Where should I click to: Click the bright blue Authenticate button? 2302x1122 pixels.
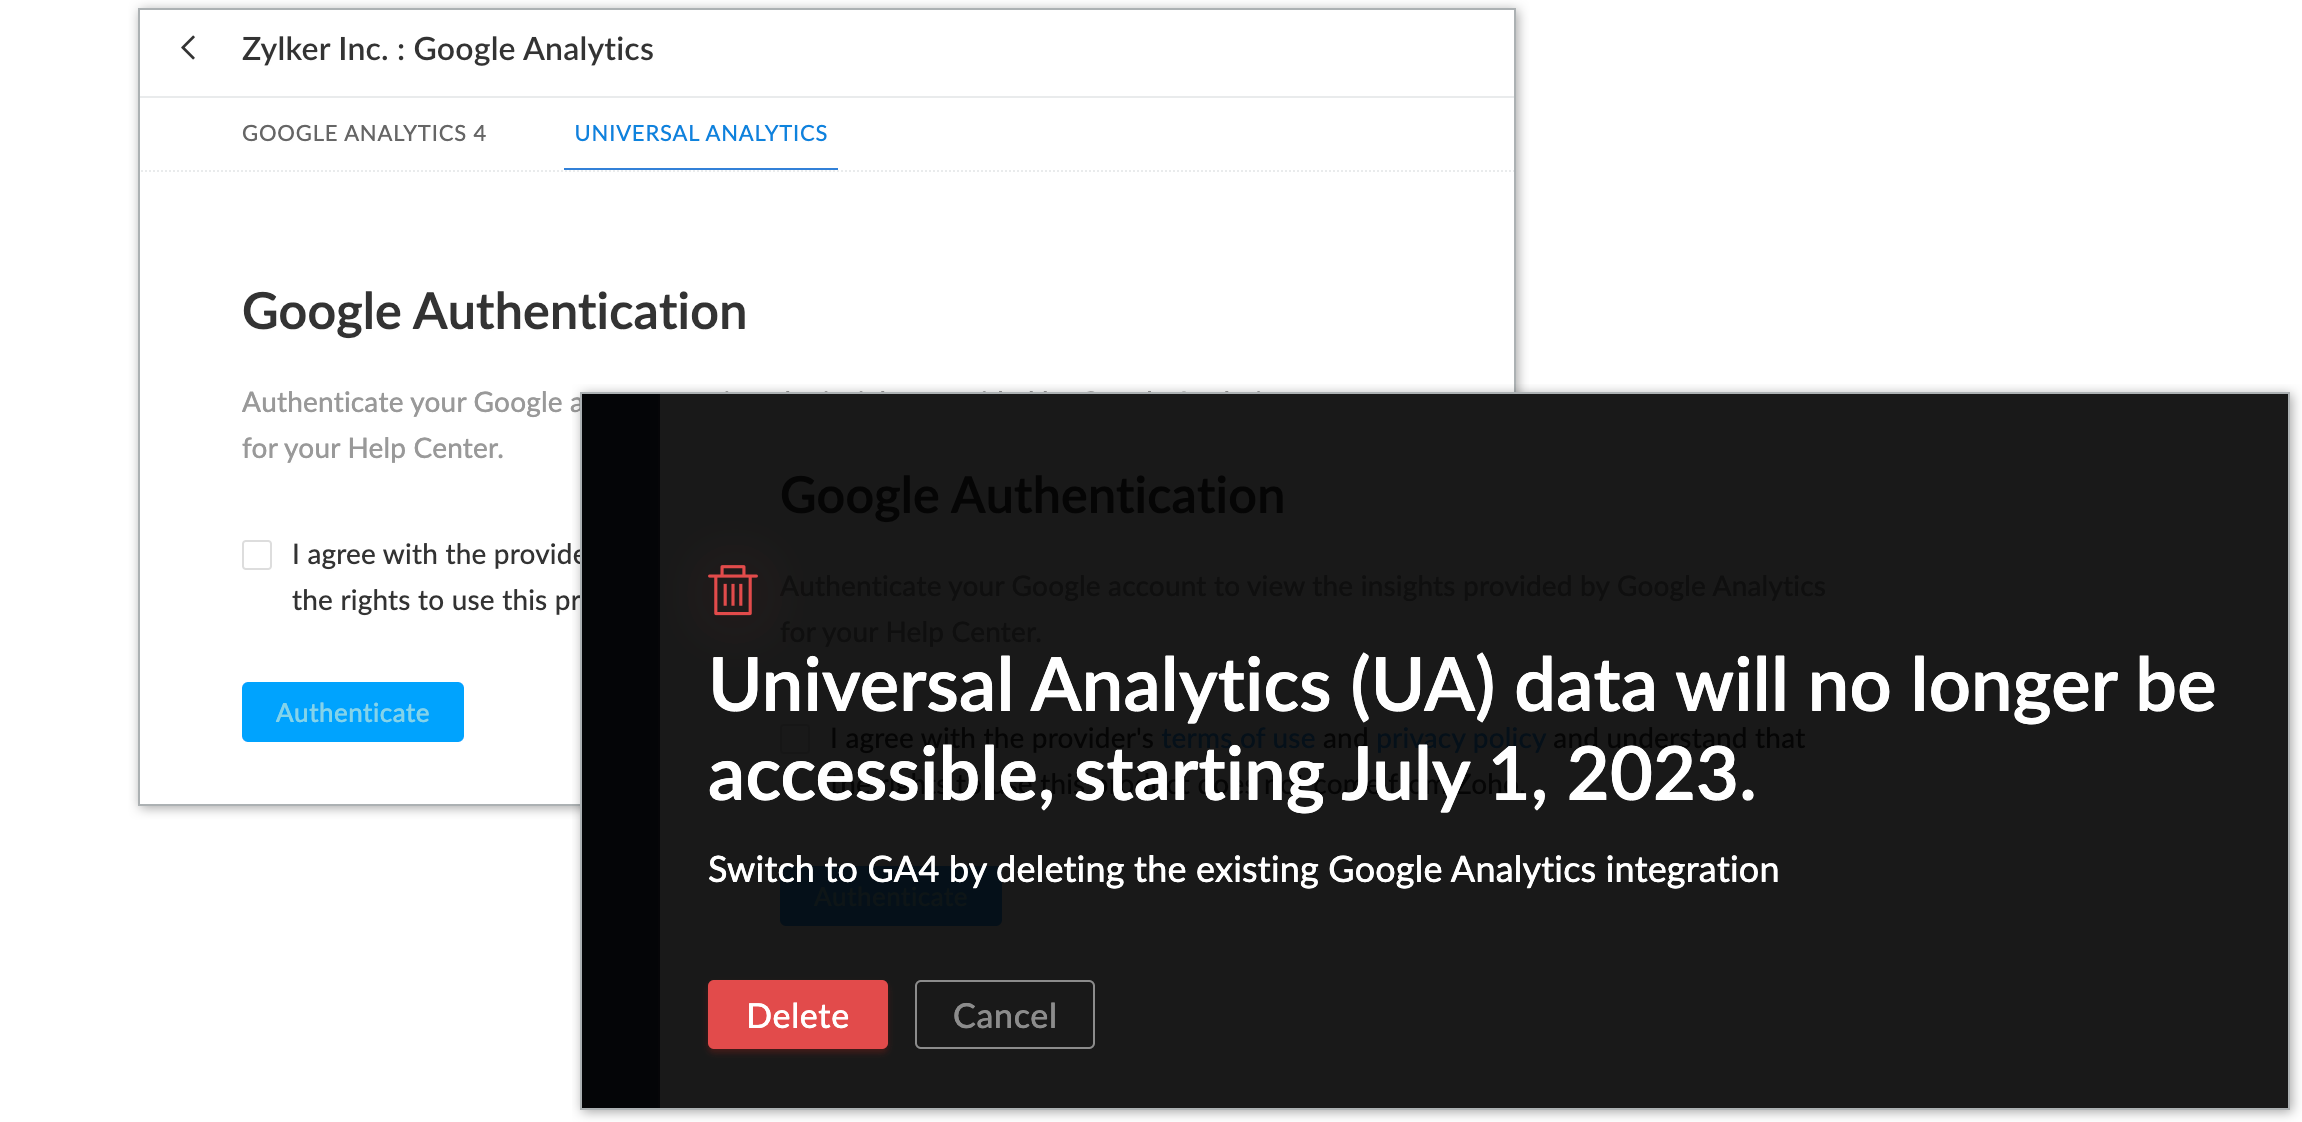[x=352, y=712]
